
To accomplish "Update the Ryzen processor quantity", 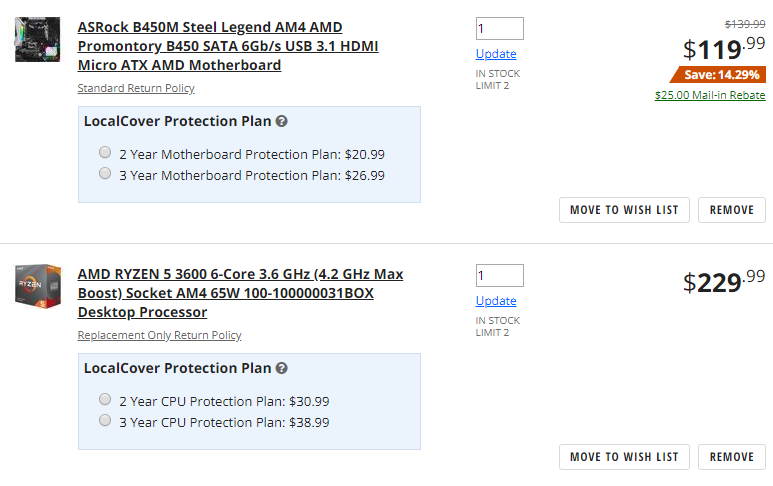I will click(496, 301).
